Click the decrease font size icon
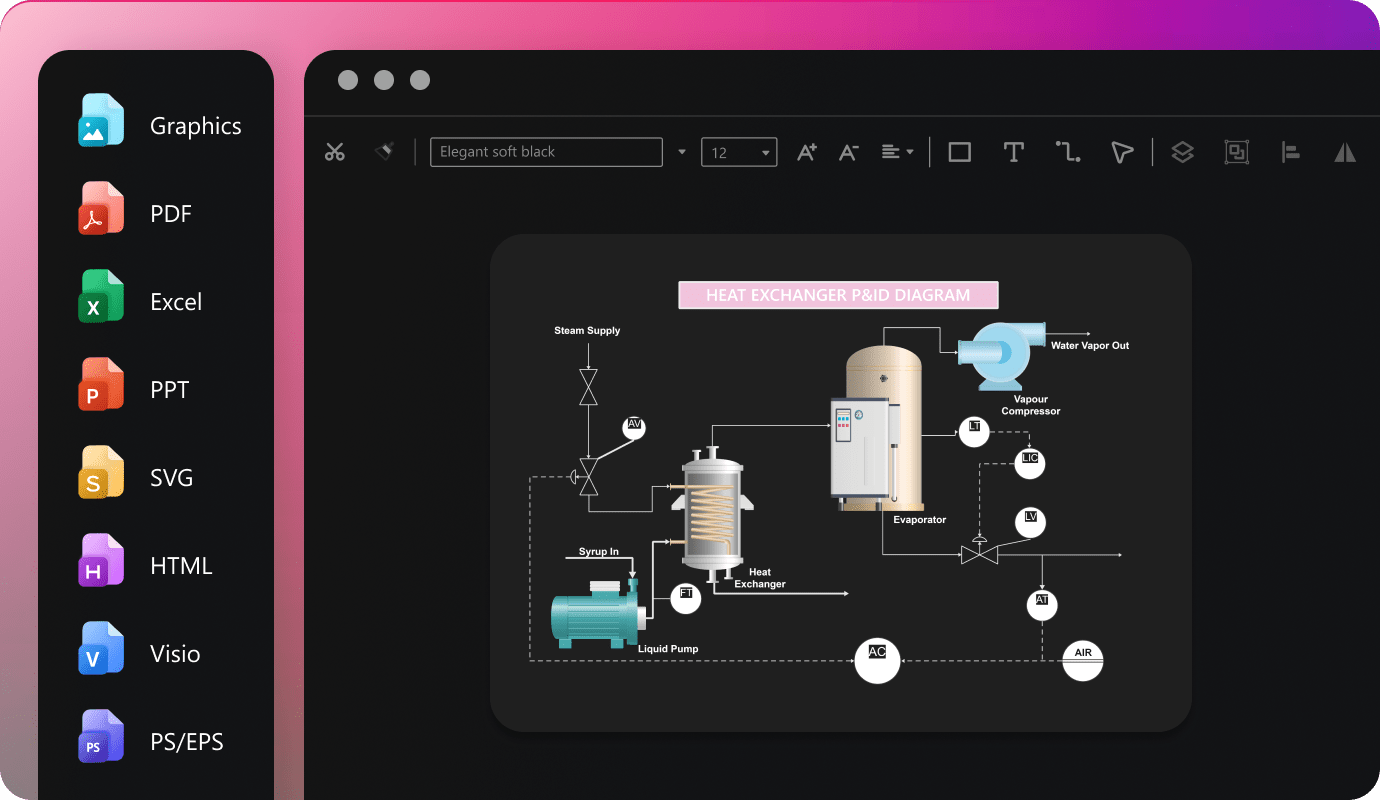Screen dimensions: 1380x800 tap(848, 152)
